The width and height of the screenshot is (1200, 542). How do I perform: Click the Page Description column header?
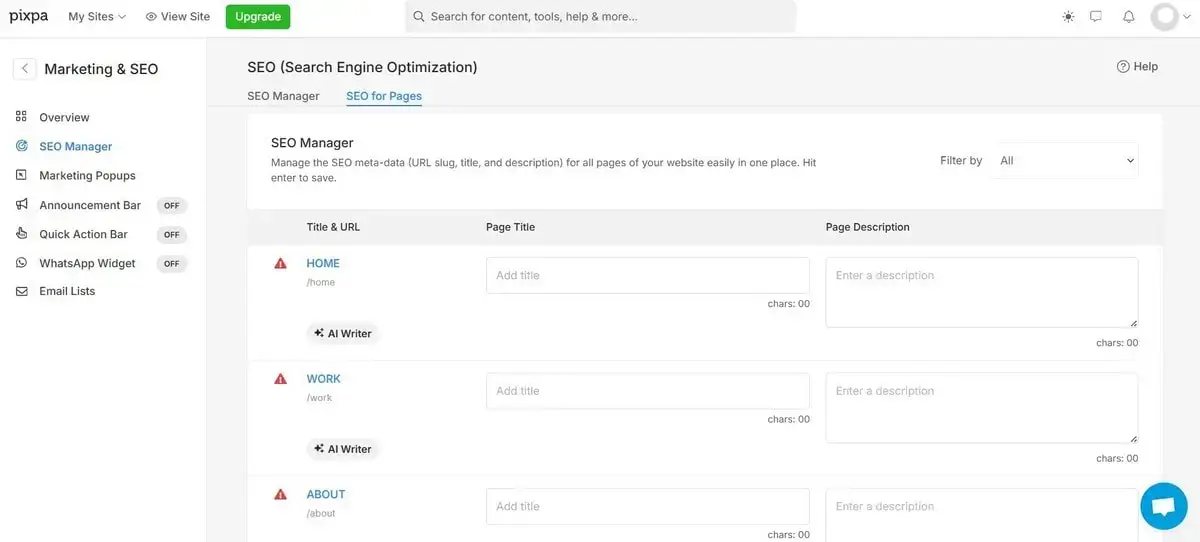coord(868,227)
